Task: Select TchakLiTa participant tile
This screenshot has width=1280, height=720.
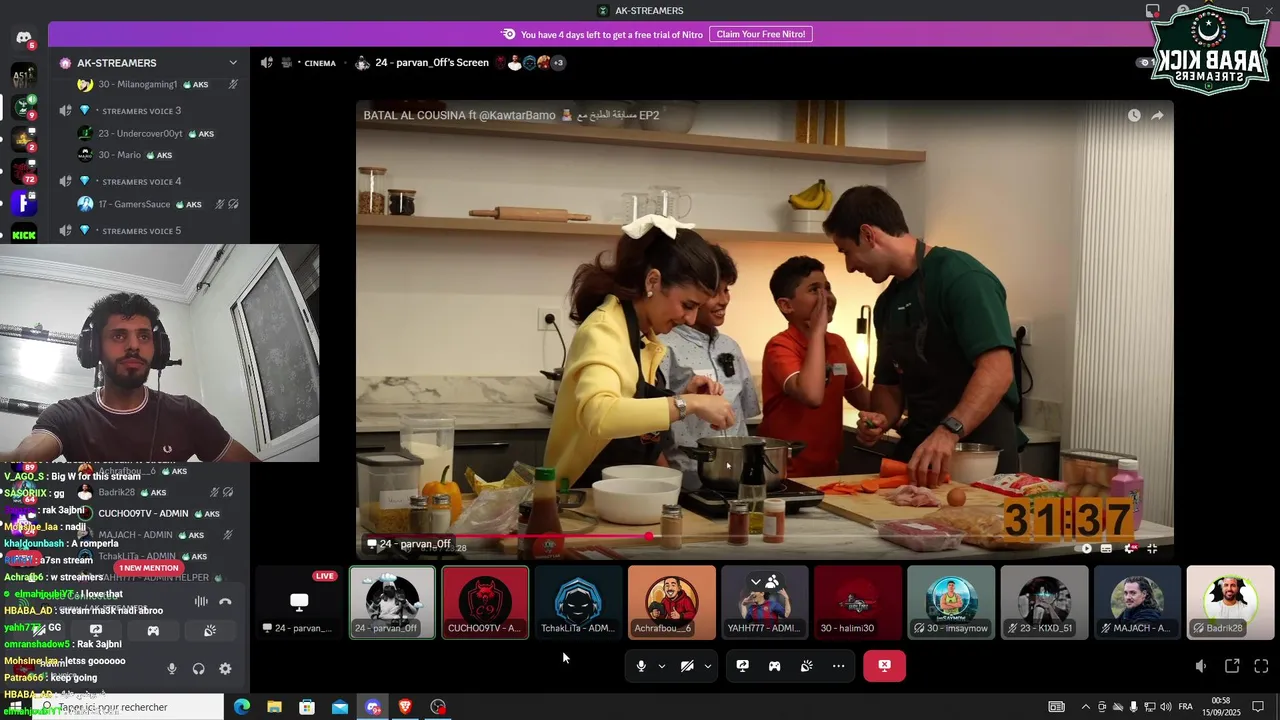Action: (578, 602)
